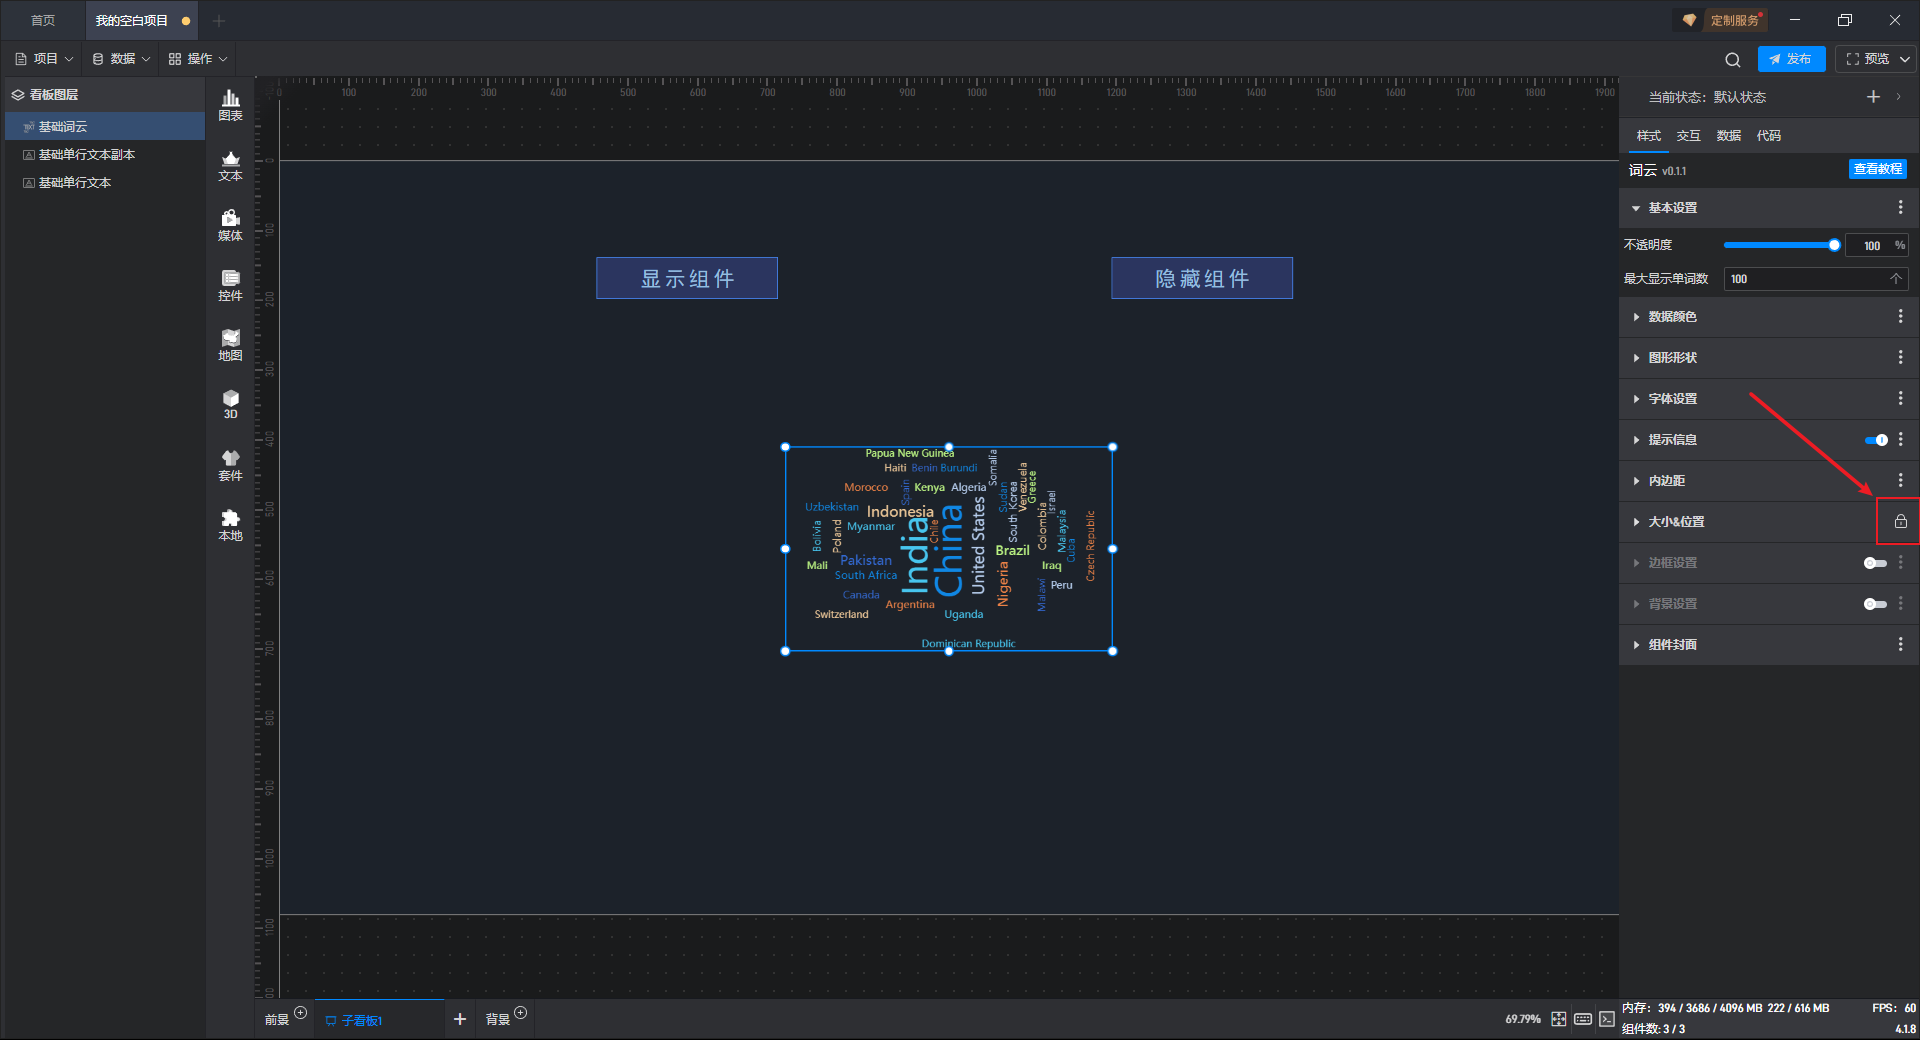Screen dimensions: 1920x1040
Task: Expand the 字体设置 font section
Action: 1672,399
